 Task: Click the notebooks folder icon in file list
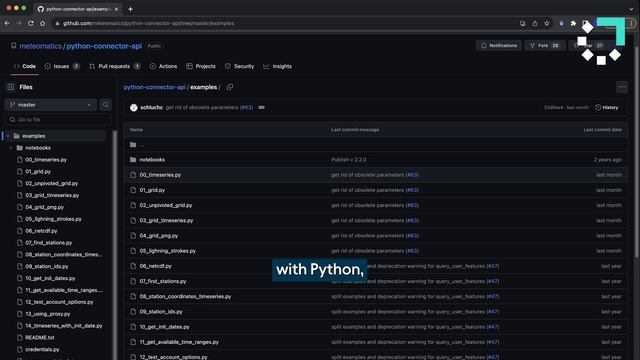coord(133,160)
